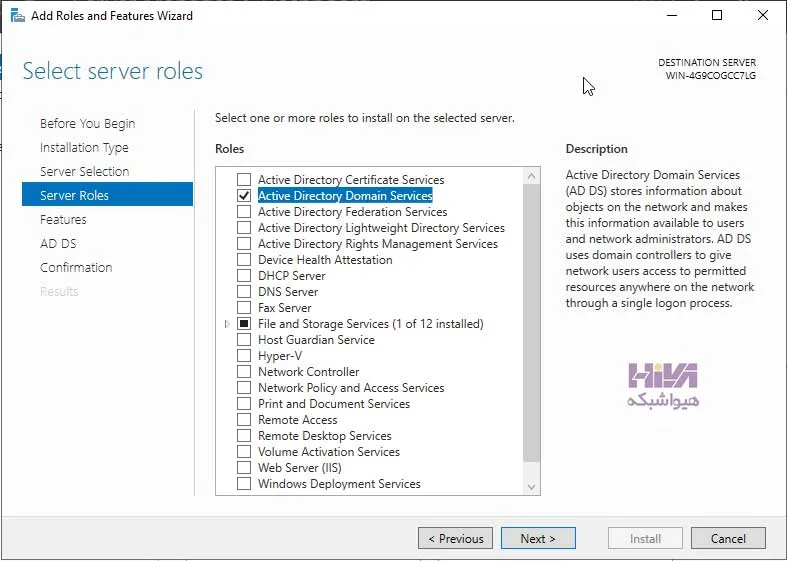Click the wizard icon in title bar
Image resolution: width=787 pixels, height=561 pixels.
coord(18,16)
